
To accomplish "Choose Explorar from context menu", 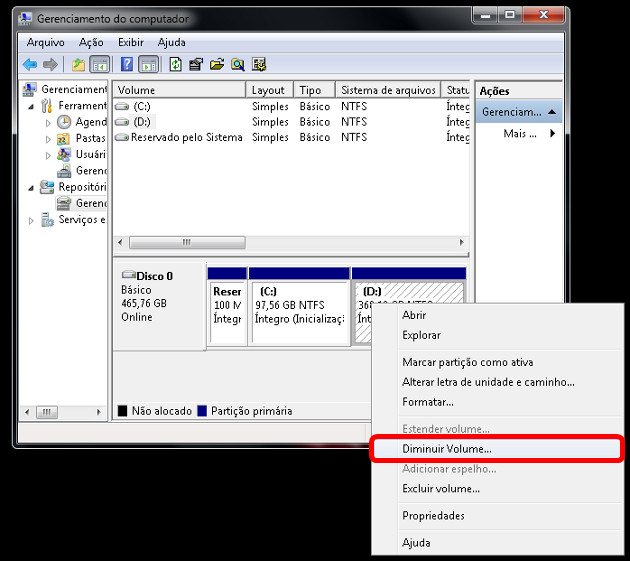I will 497,335.
